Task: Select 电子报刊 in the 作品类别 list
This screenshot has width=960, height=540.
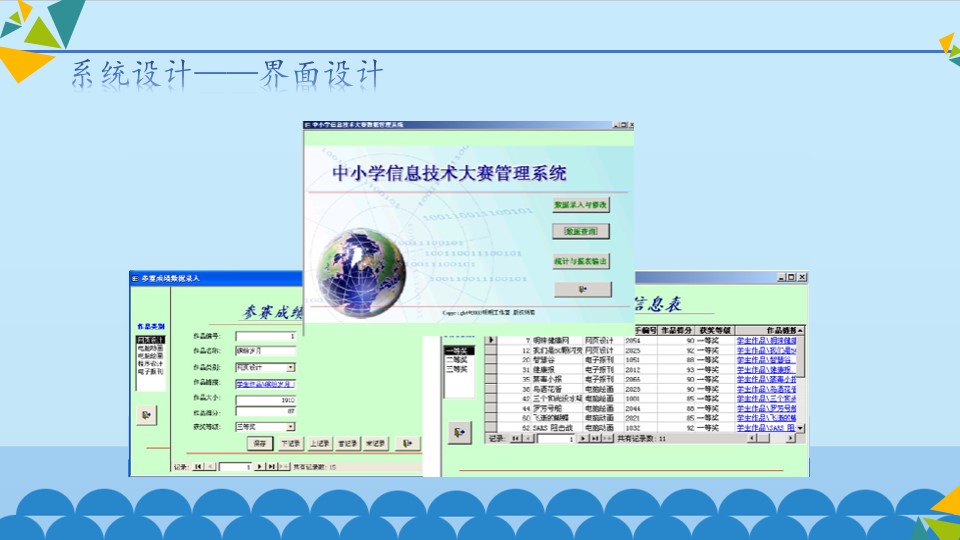Action: (150, 372)
